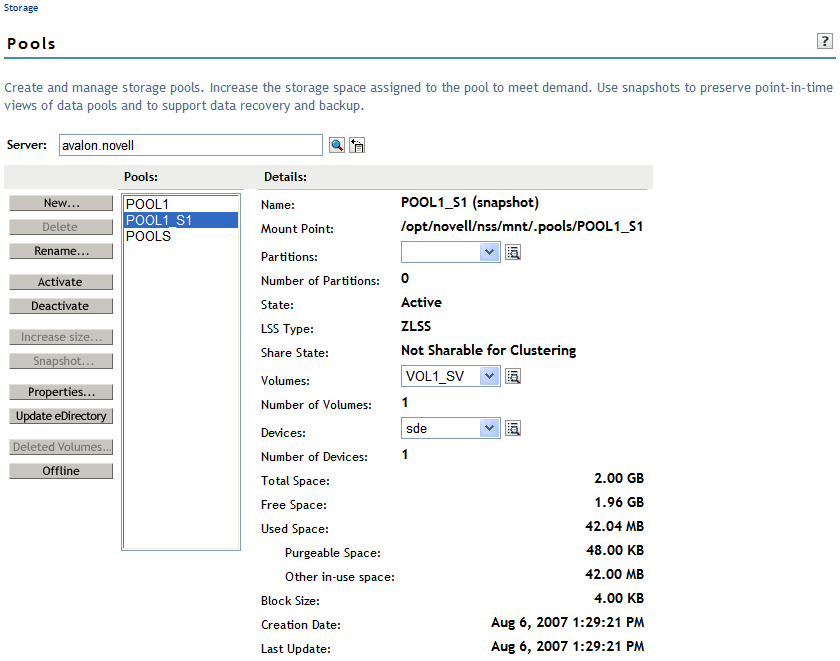
Task: Activate the selected pool
Action: coord(61,282)
